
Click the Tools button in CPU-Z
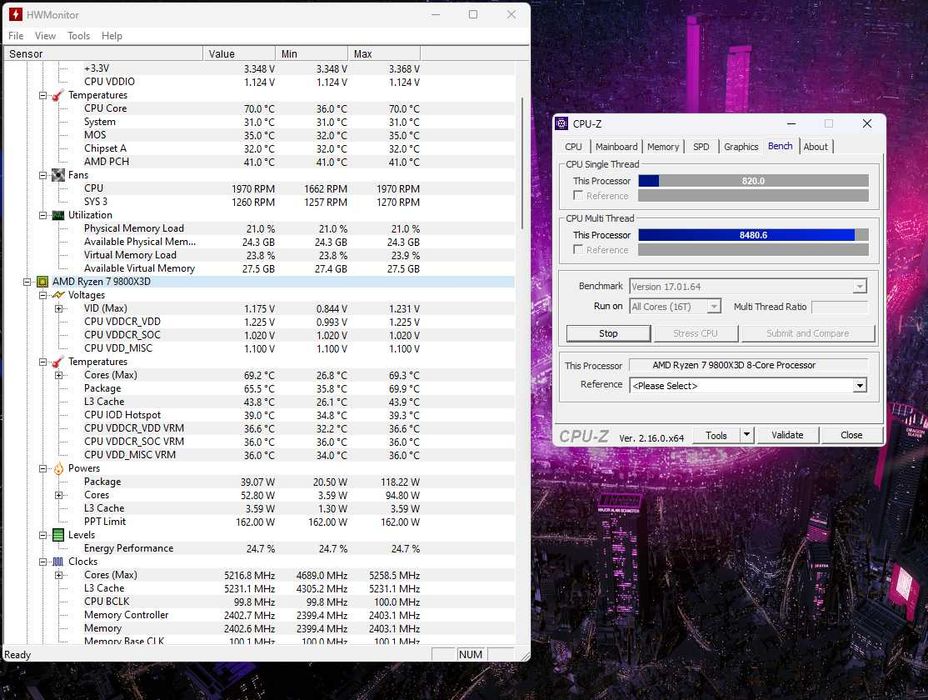tap(716, 435)
